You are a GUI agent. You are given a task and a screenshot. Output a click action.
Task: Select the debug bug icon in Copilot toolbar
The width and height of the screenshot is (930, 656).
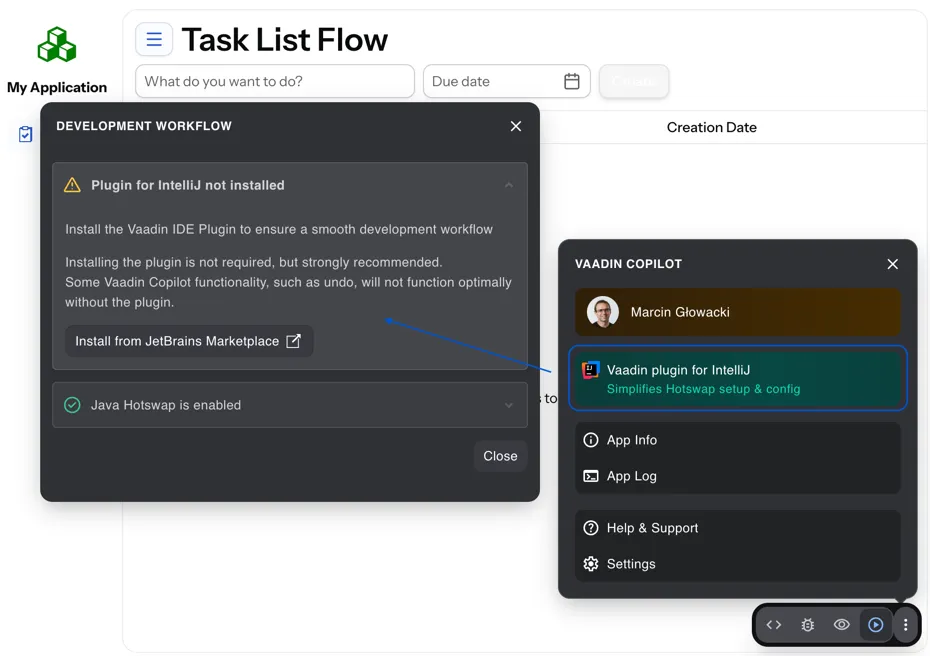point(807,624)
